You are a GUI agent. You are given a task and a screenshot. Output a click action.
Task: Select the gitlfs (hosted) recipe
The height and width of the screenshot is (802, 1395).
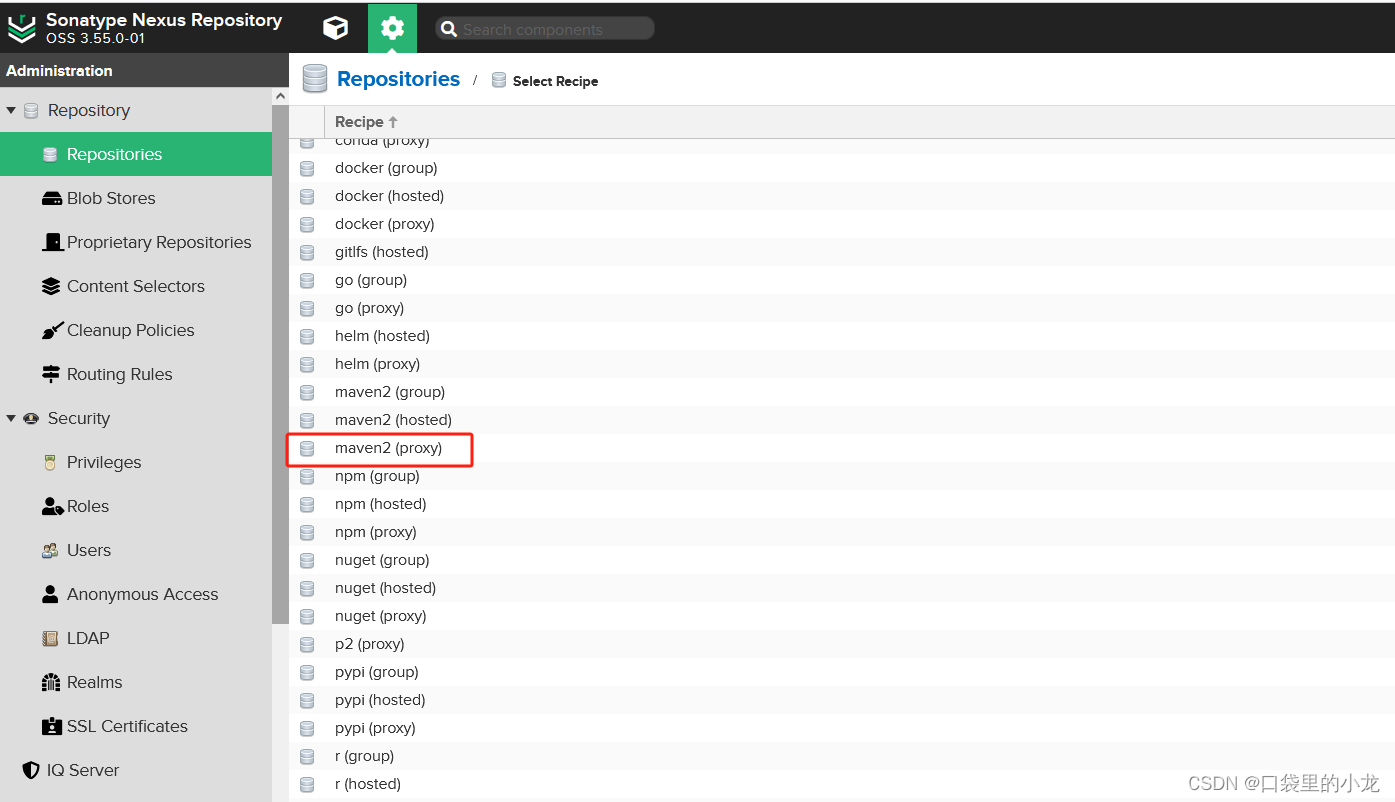tap(842, 252)
